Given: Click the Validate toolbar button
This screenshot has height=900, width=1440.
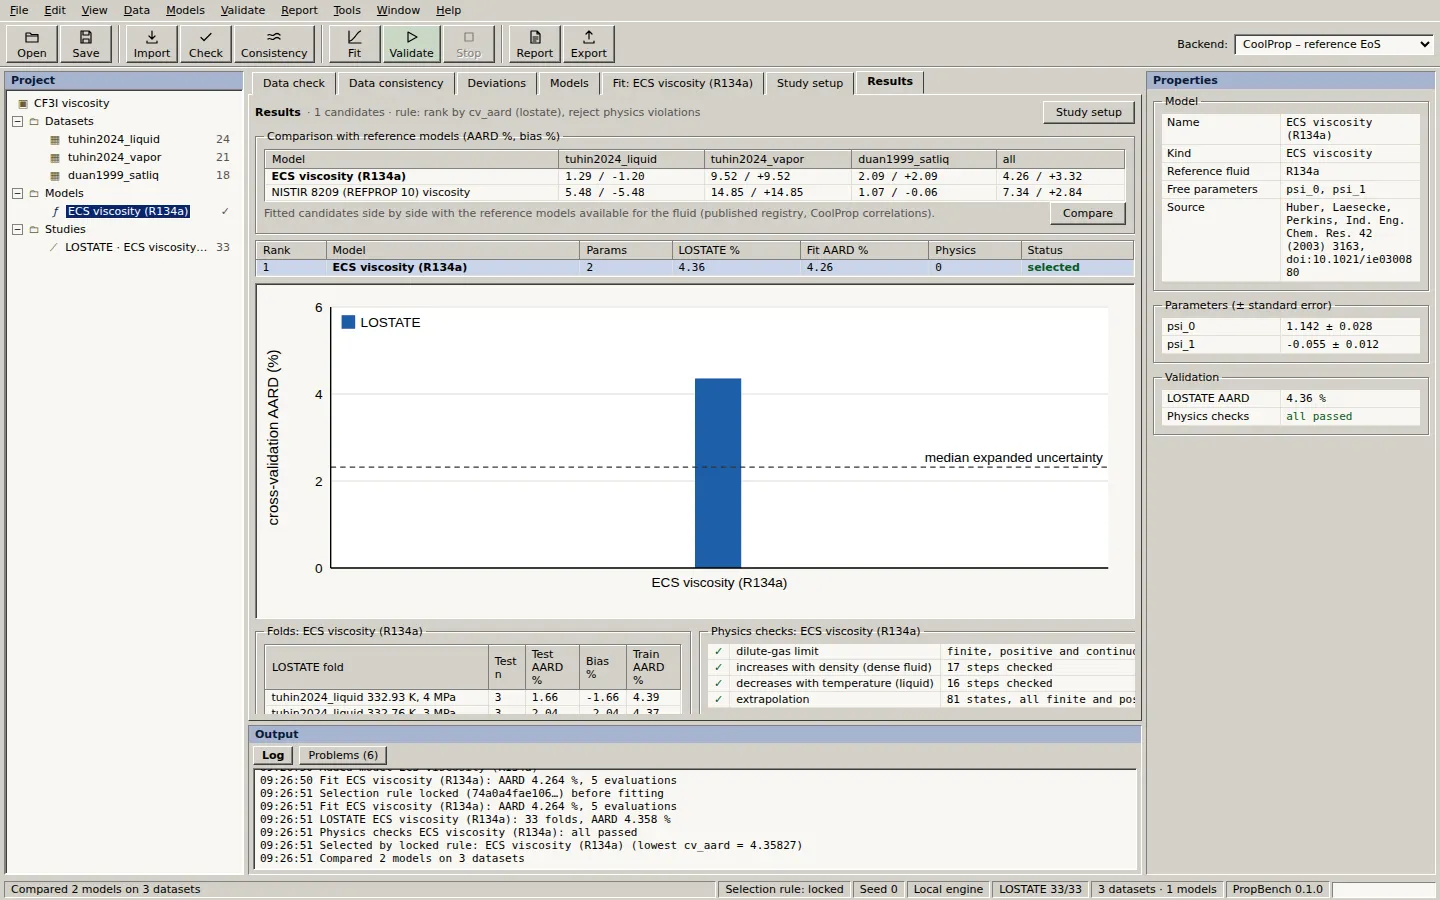Looking at the screenshot, I should pyautogui.click(x=412, y=44).
